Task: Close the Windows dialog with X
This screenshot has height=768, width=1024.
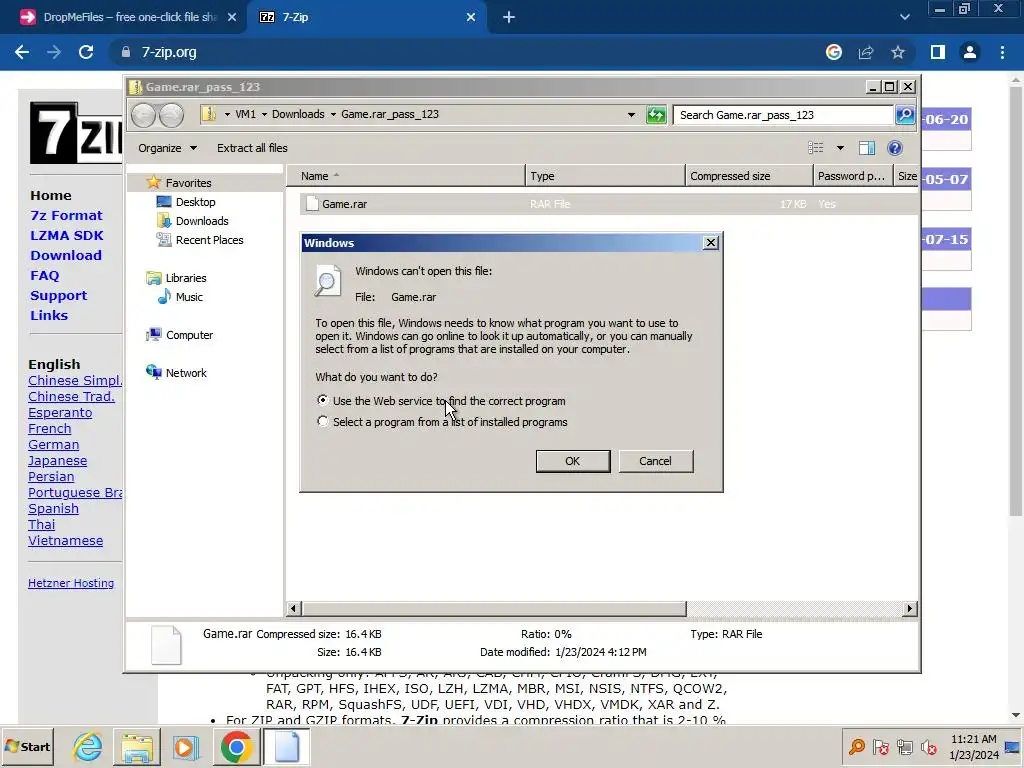Action: pos(711,243)
